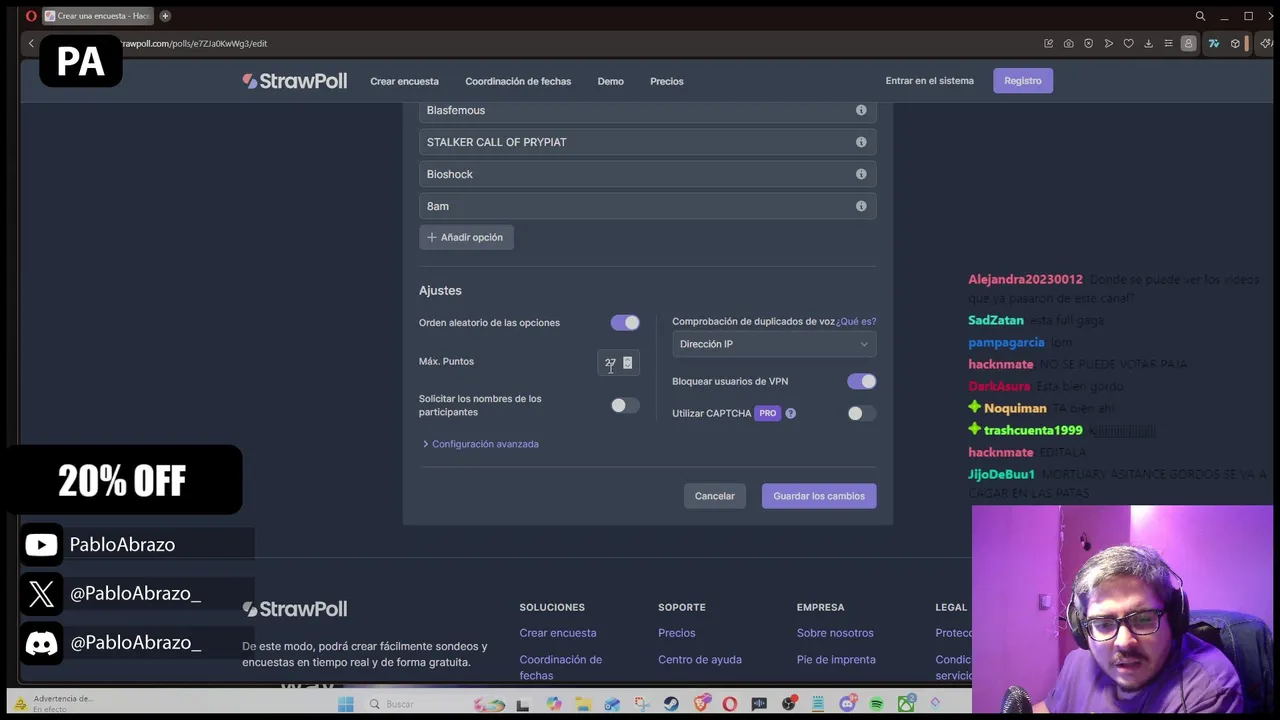The image size is (1280, 720).
Task: Open Brave browser from the taskbar
Action: point(702,704)
